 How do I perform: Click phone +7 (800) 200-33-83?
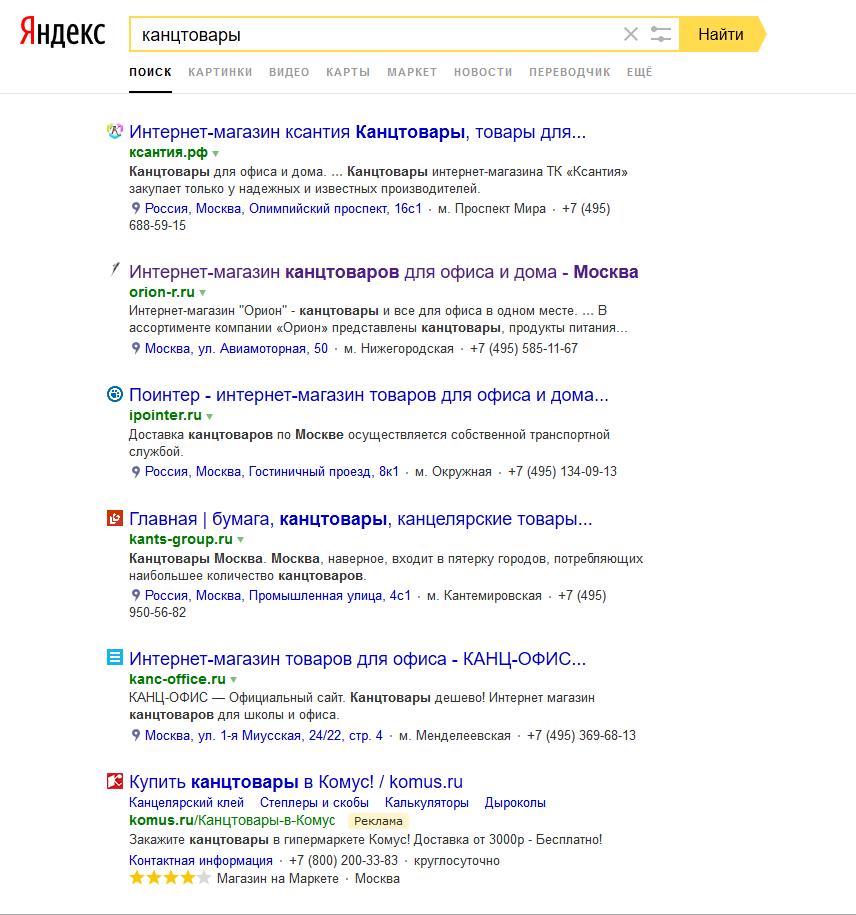pyautogui.click(x=343, y=861)
